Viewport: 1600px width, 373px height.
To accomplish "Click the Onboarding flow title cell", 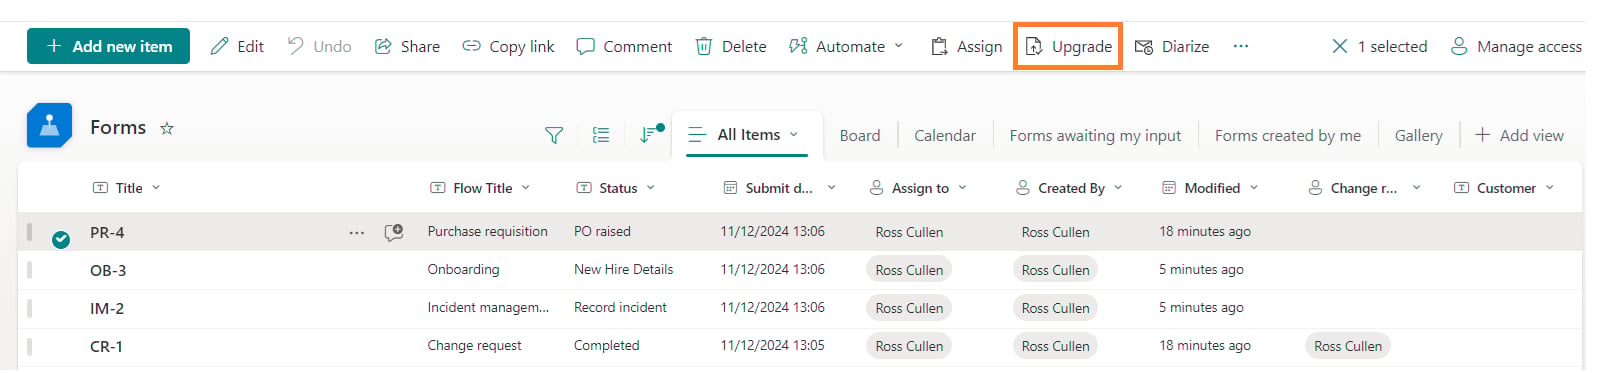I will pos(463,269).
